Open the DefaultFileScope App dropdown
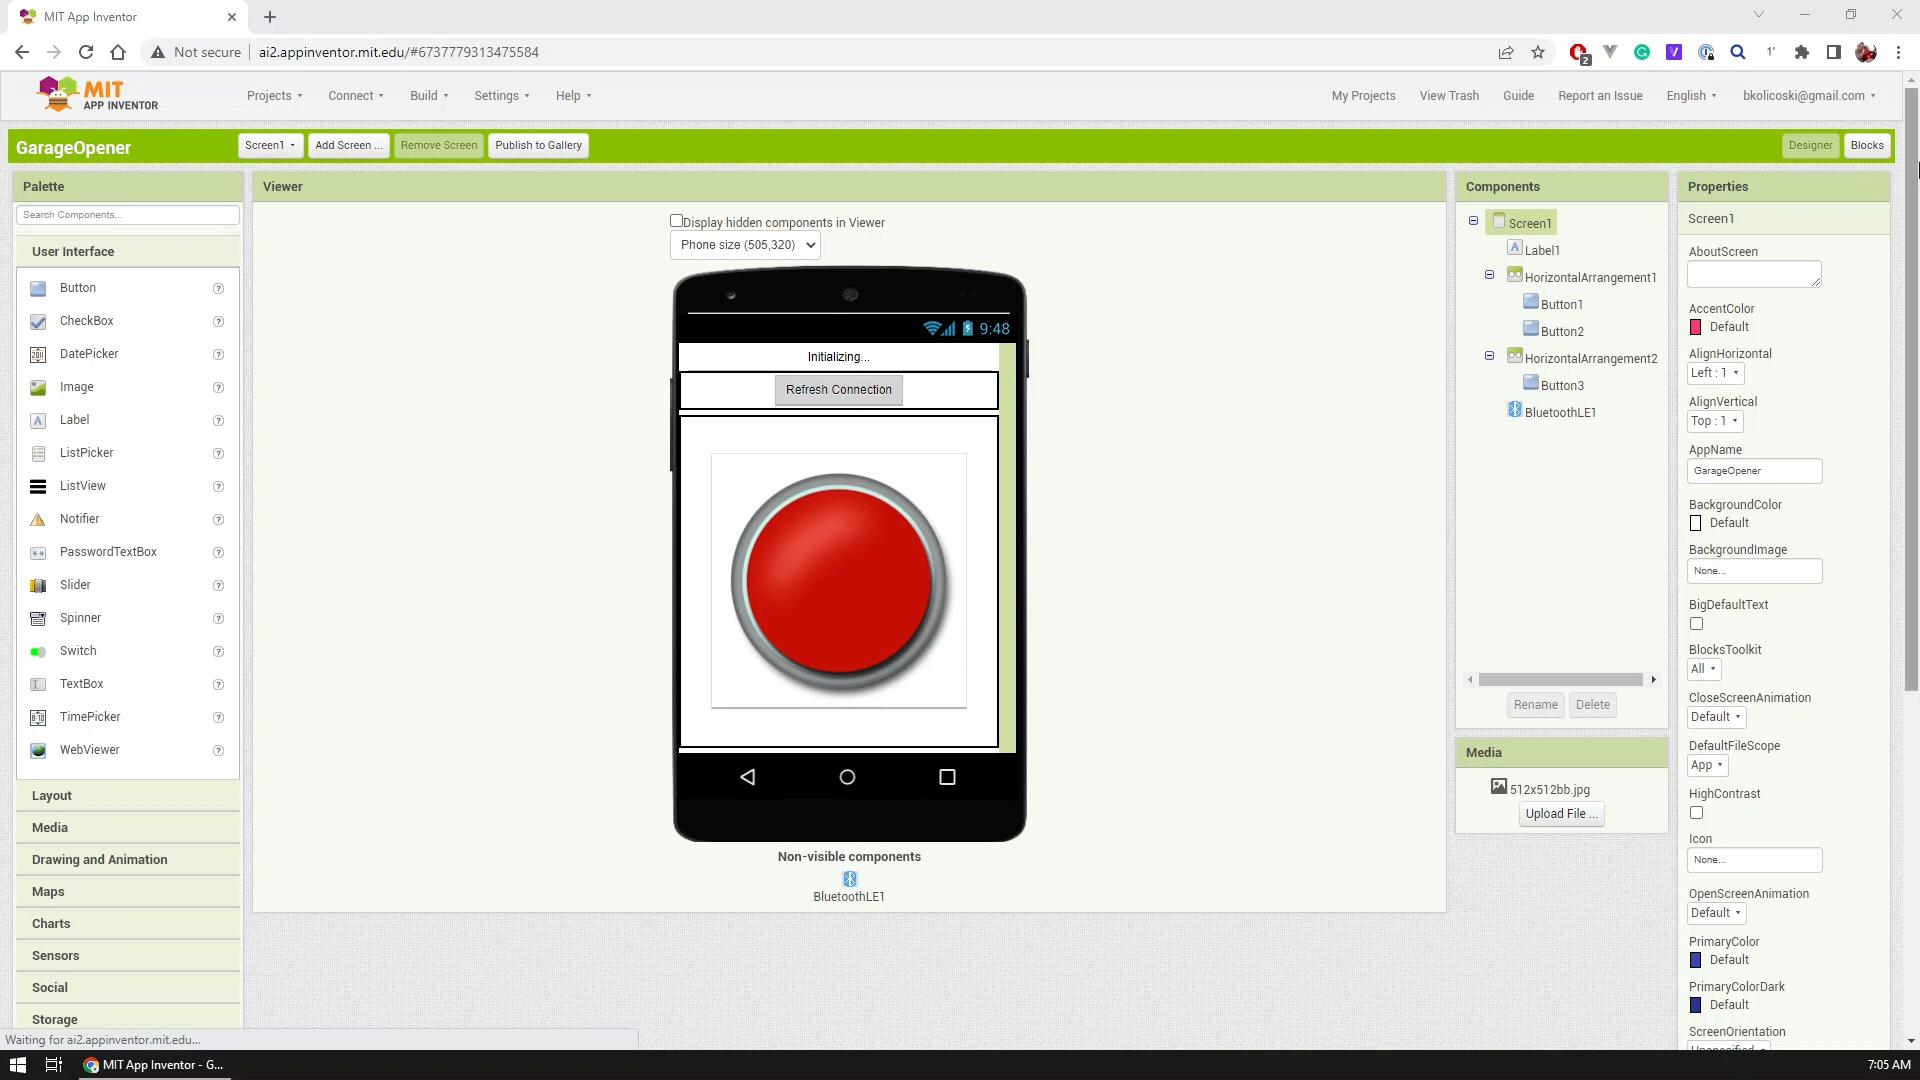Viewport: 1920px width, 1080px height. coord(1707,765)
